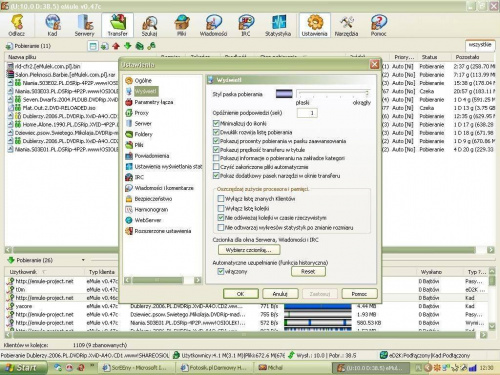
Task: Click the Reset button
Action: pos(308,272)
